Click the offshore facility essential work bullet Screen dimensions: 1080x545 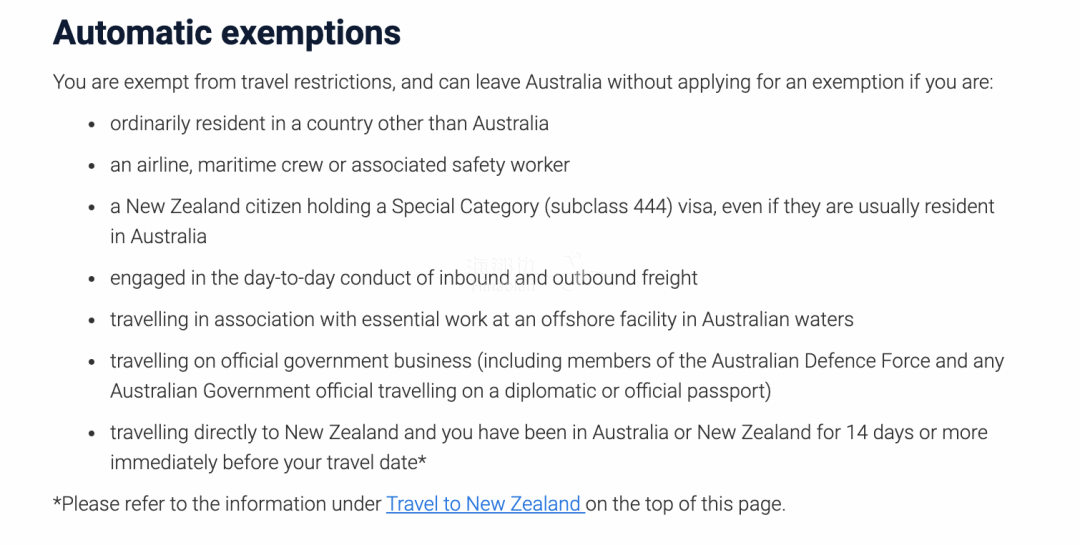[481, 319]
